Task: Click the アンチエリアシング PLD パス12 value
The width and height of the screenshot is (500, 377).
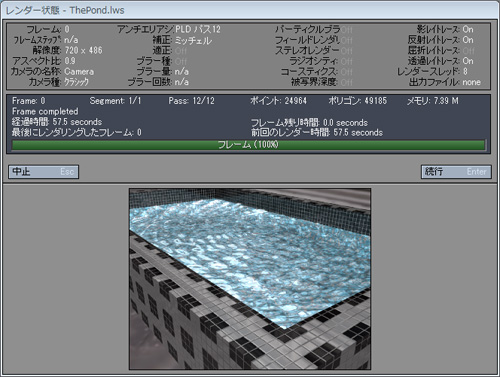Action: pyautogui.click(x=198, y=29)
